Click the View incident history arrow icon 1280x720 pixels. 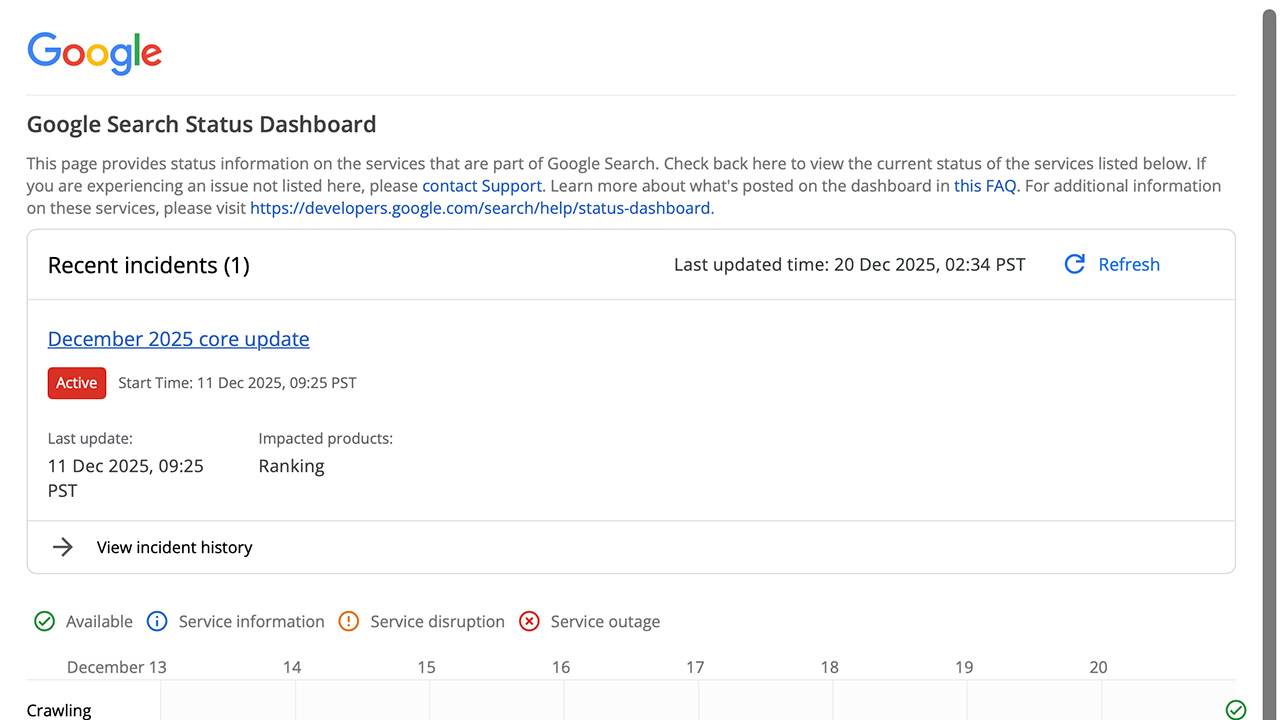pyautogui.click(x=63, y=547)
